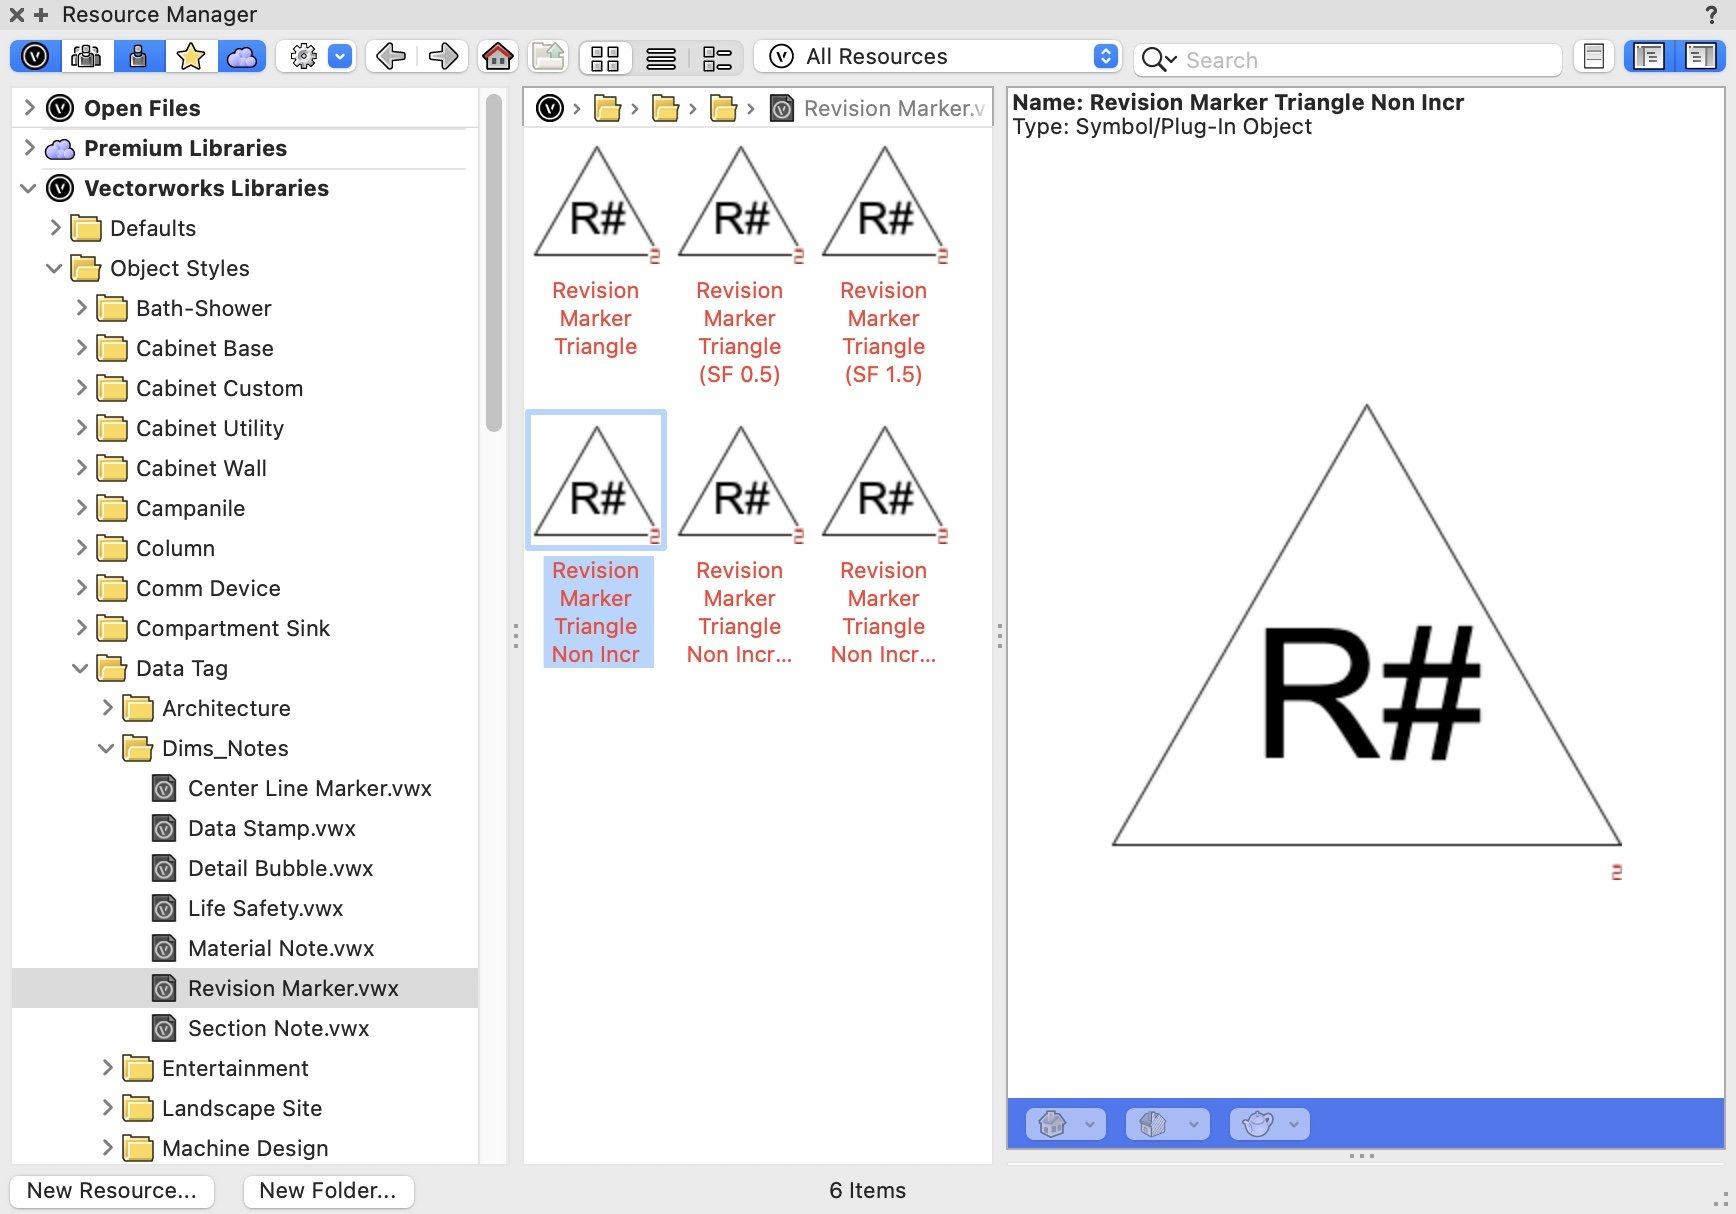The width and height of the screenshot is (1736, 1214).
Task: Click the Home navigation icon
Action: tap(498, 57)
